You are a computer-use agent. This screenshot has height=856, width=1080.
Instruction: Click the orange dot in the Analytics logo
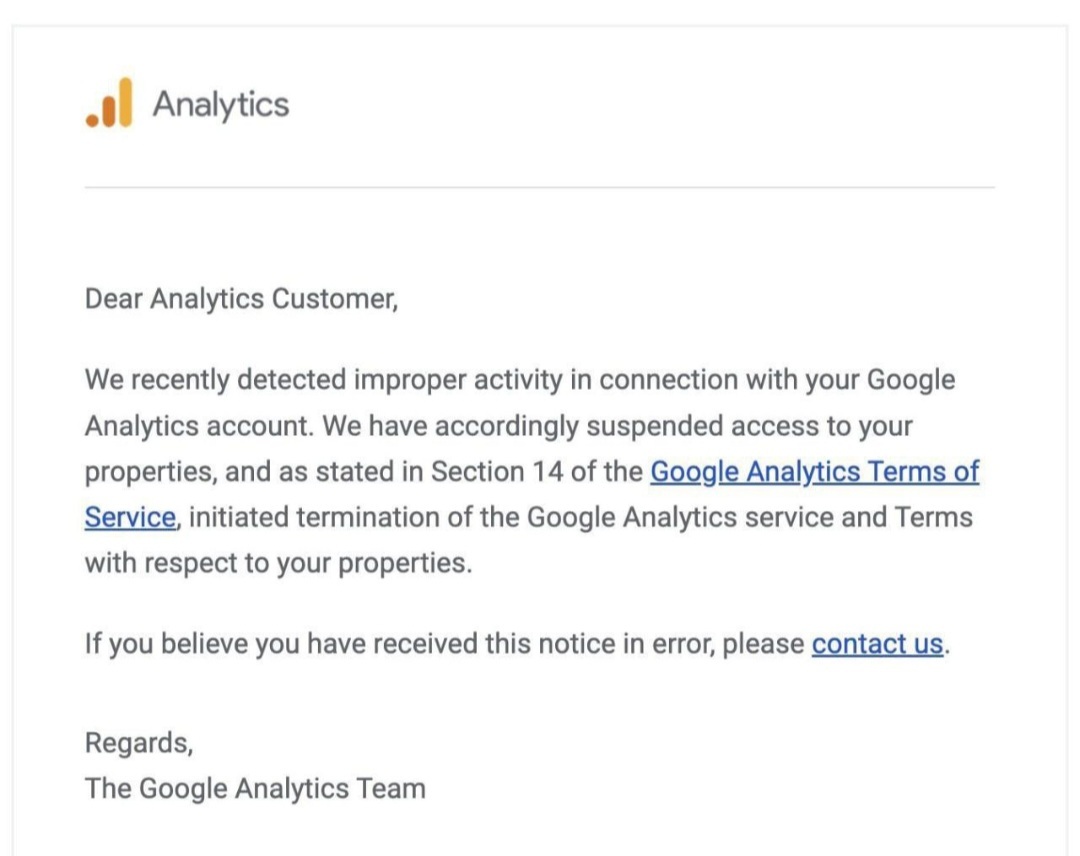coord(92,120)
